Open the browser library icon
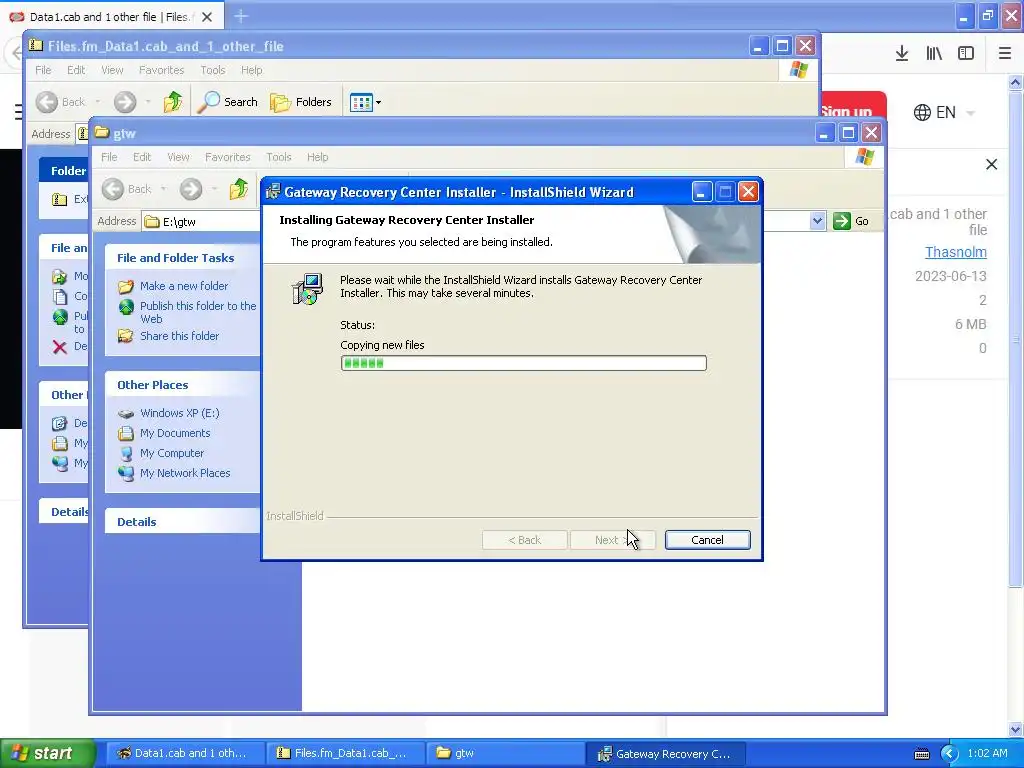The height and width of the screenshot is (768, 1024). tap(934, 54)
